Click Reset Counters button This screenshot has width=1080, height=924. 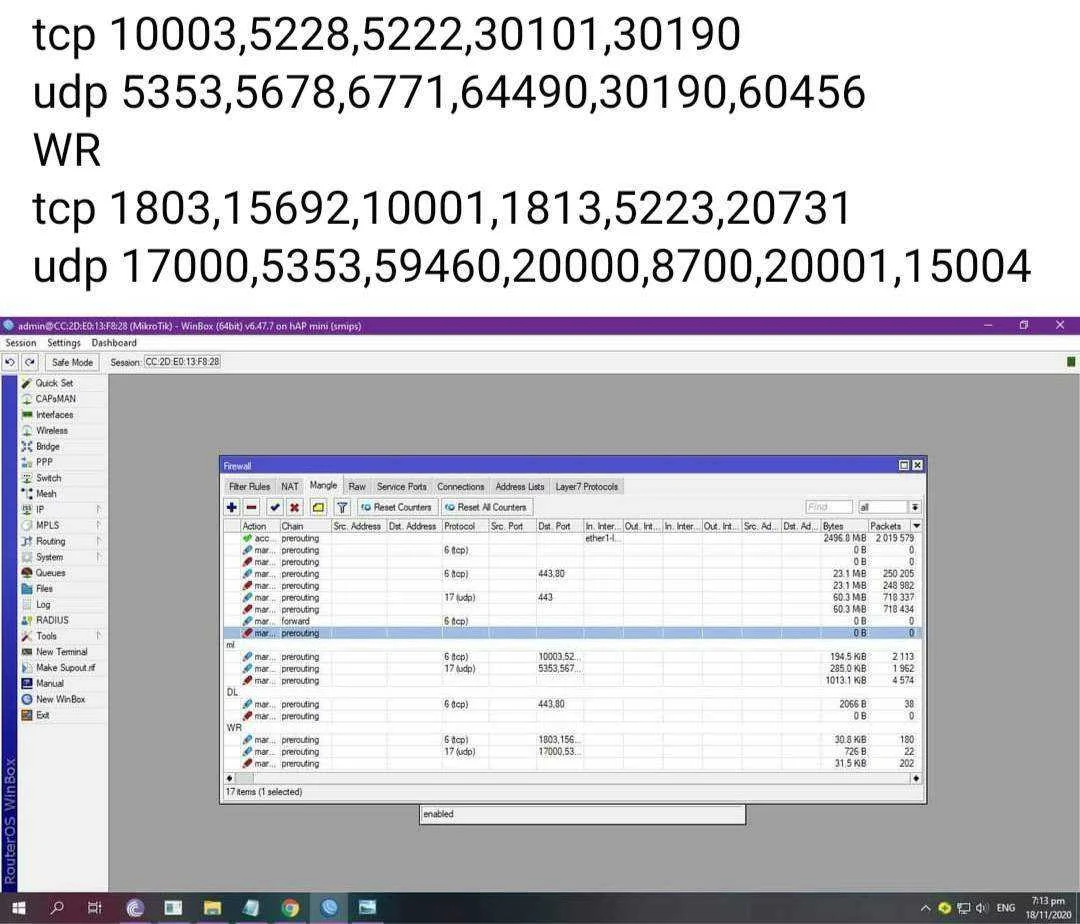pos(397,507)
